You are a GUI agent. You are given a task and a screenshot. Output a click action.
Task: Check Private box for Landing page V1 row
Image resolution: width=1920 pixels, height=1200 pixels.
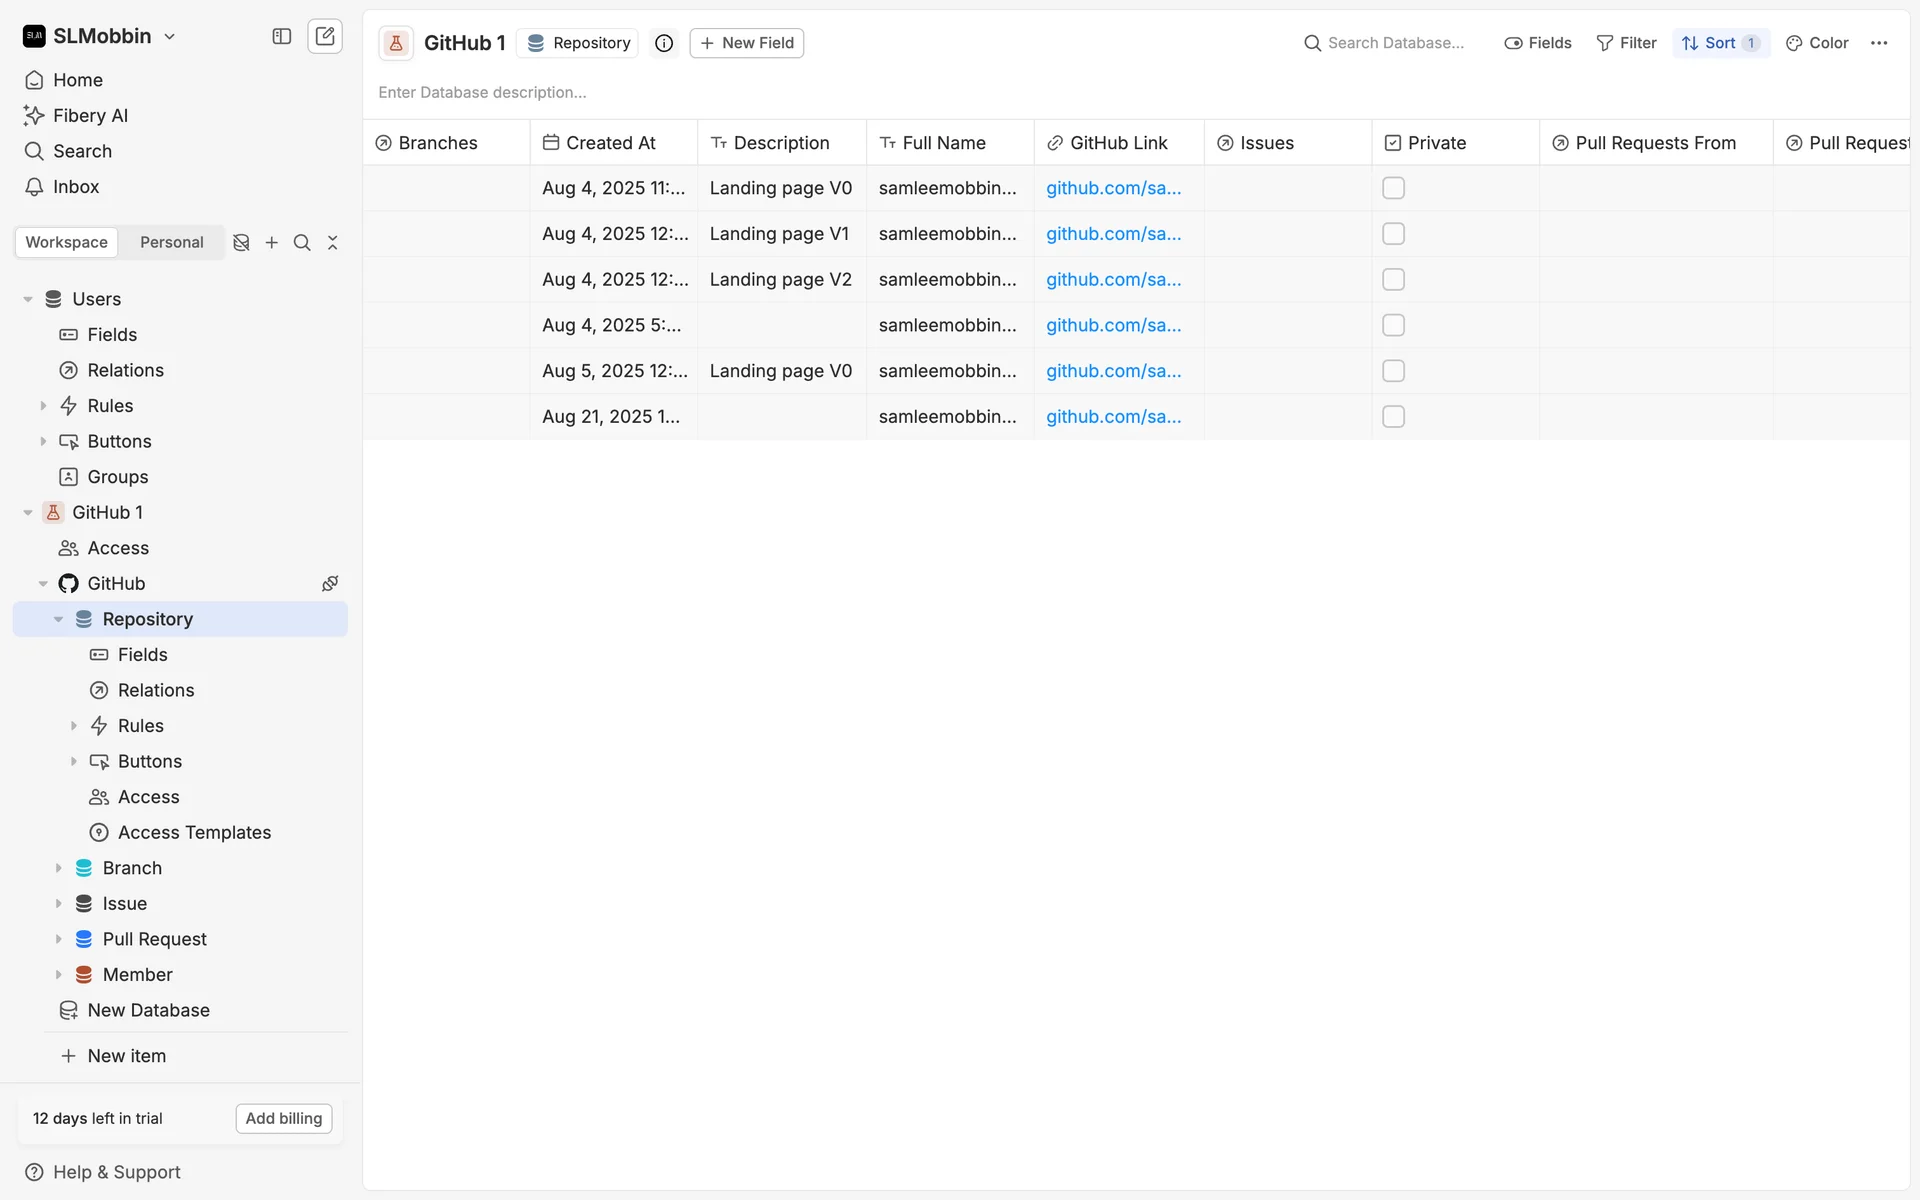(1393, 234)
